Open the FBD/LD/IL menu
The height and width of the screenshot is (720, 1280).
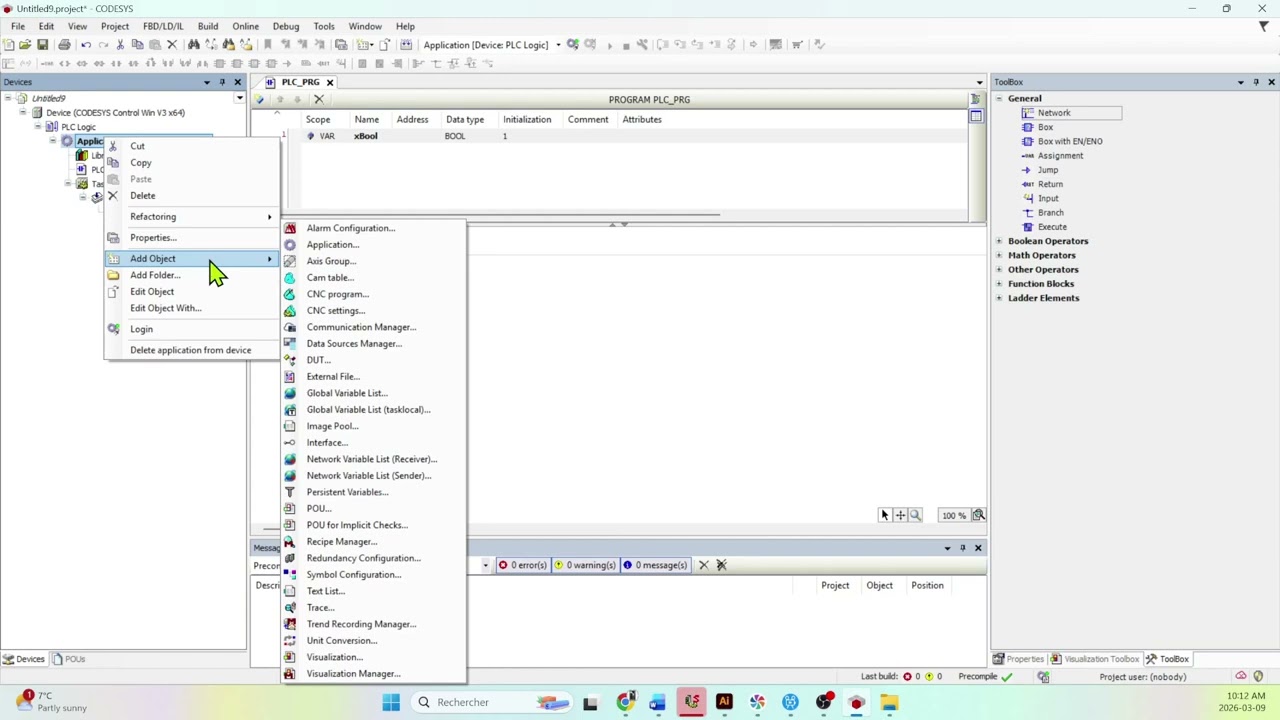[163, 26]
